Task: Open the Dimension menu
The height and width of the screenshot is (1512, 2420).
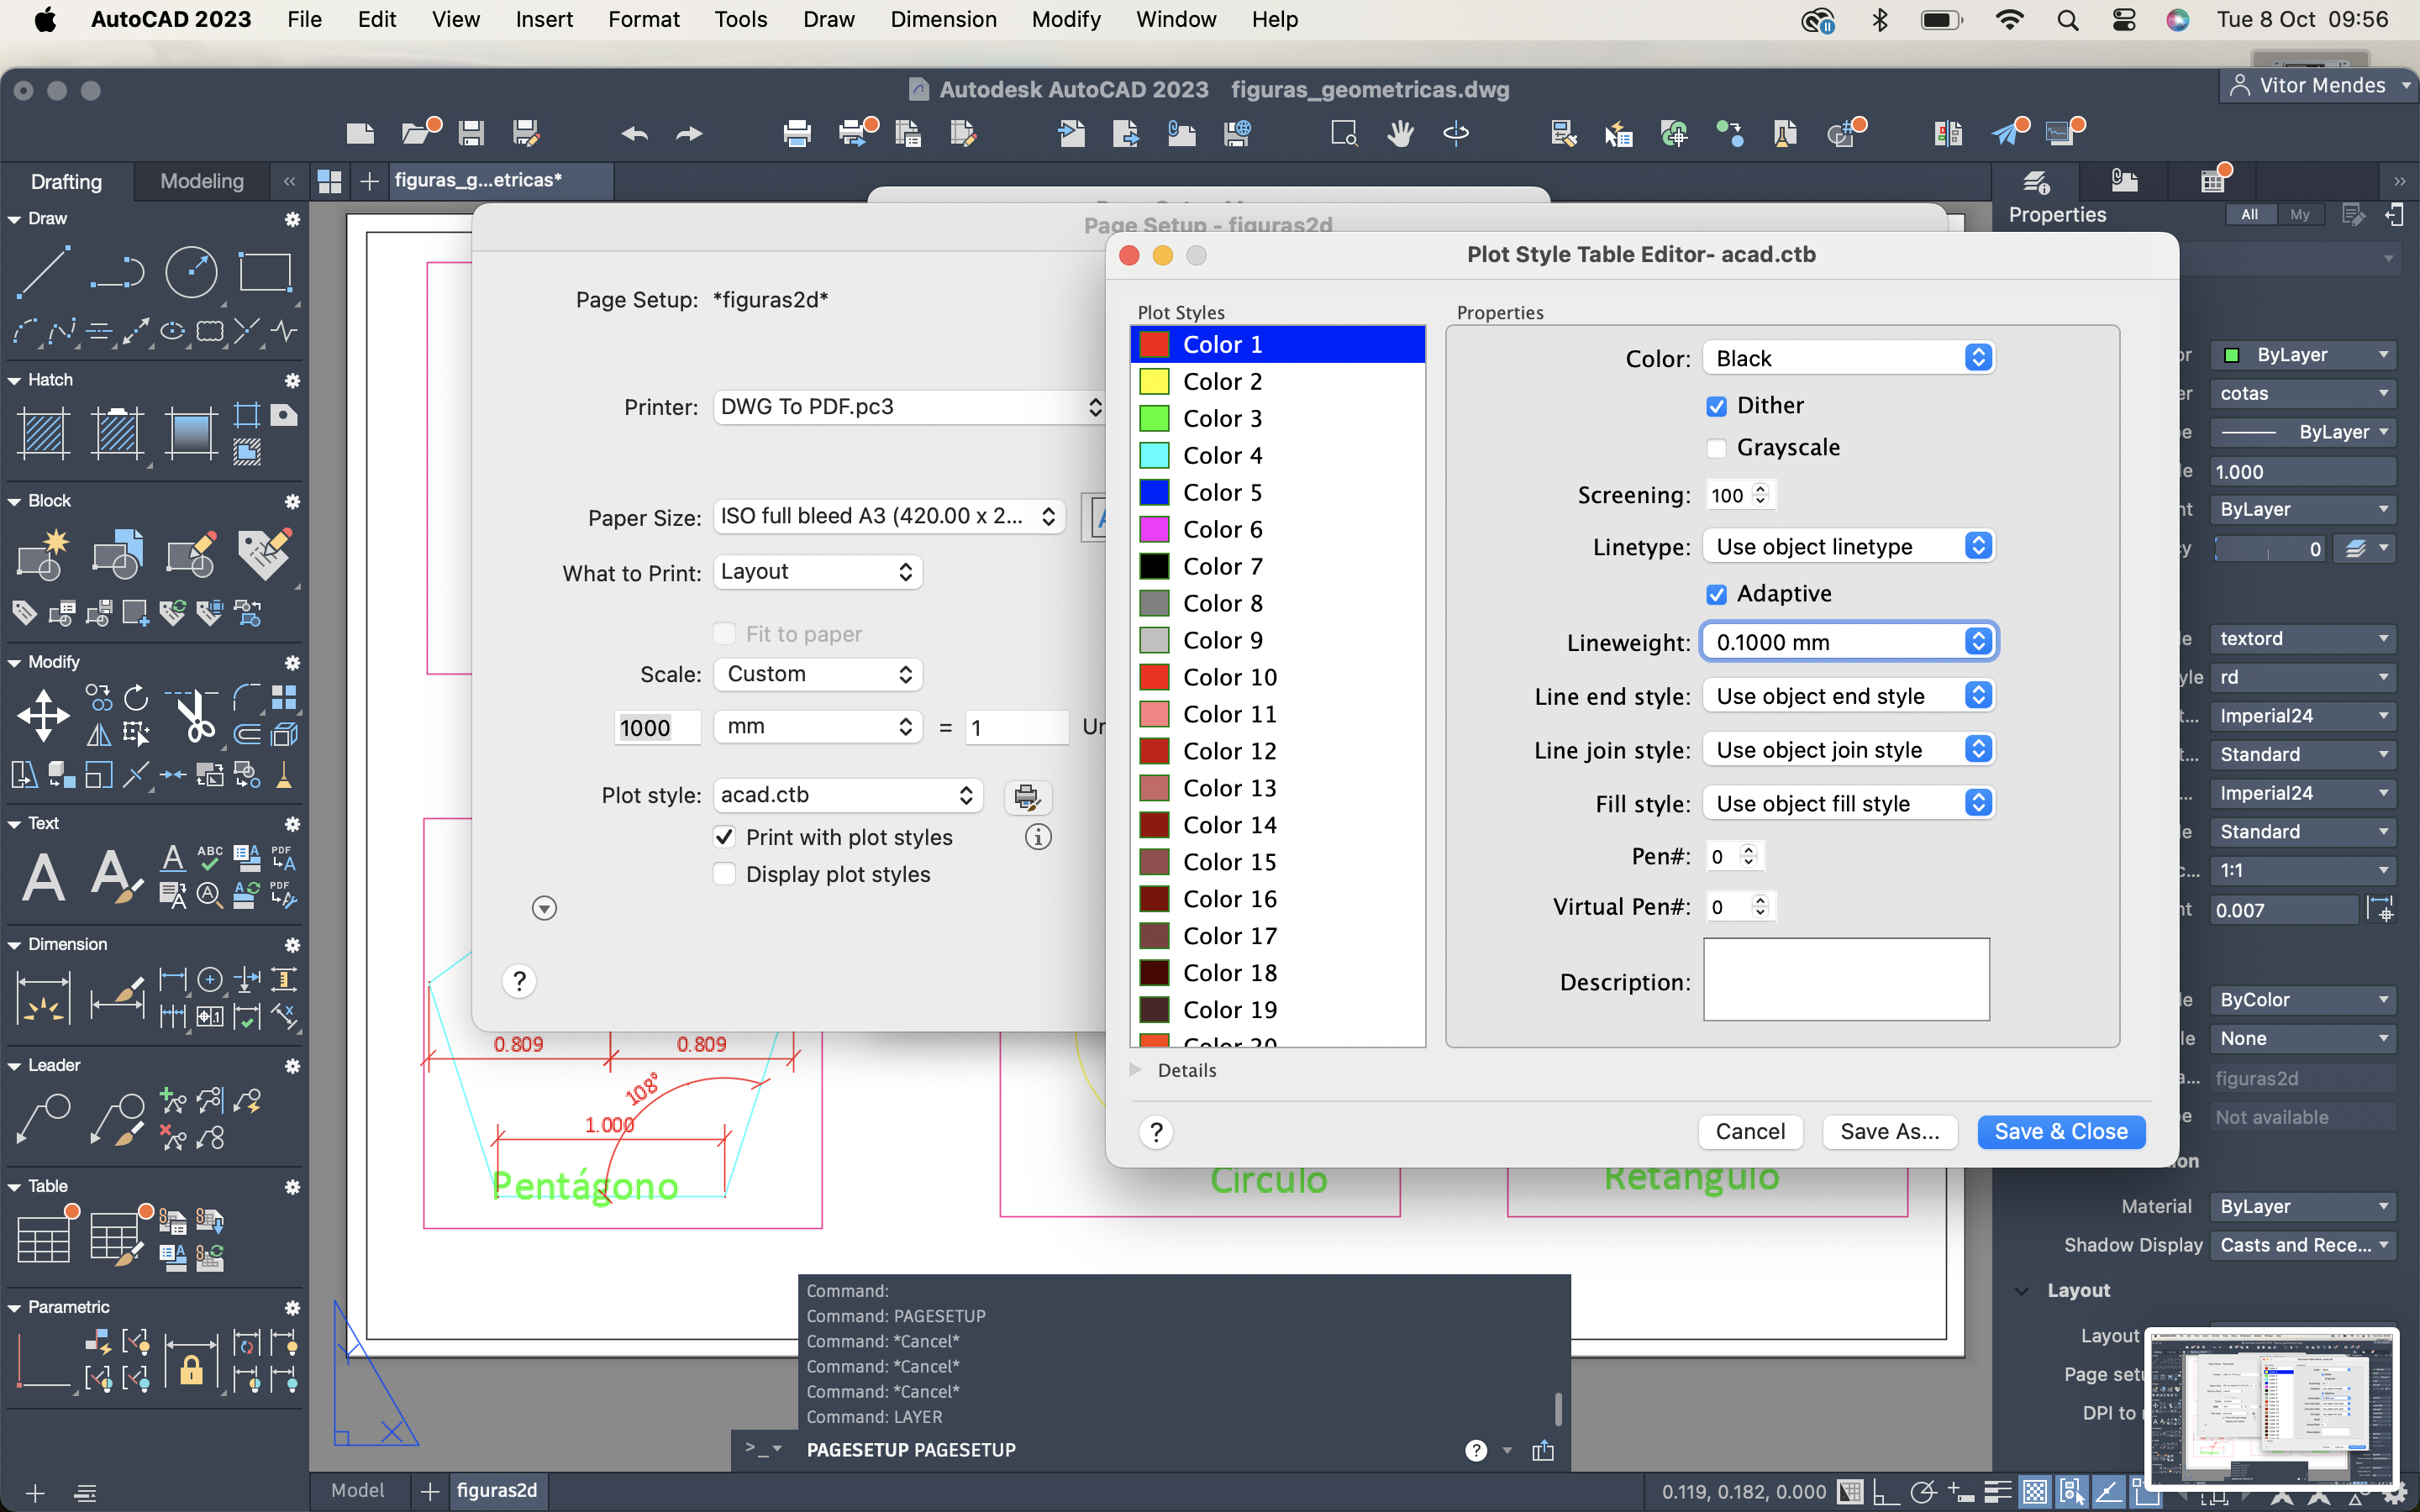Action: 942,19
